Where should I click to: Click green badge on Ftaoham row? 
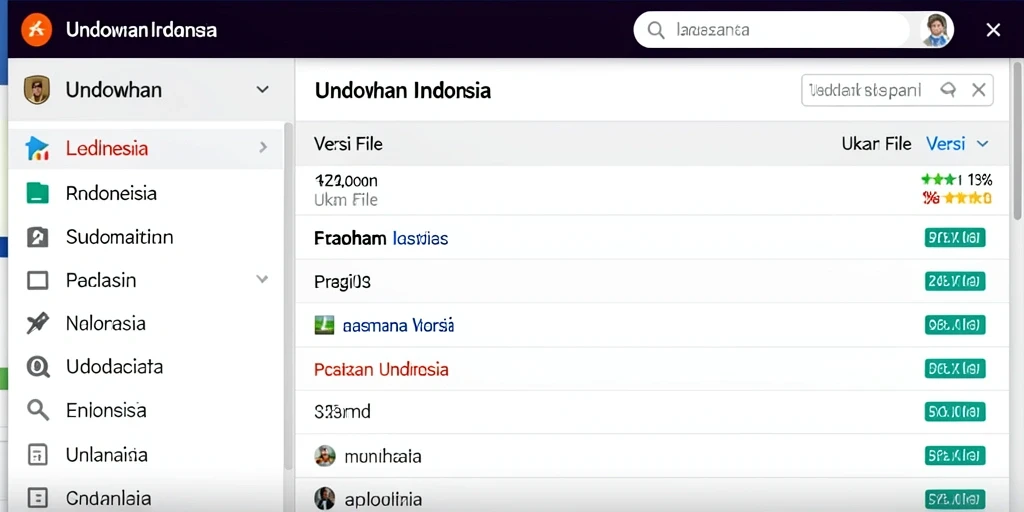pyautogui.click(x=955, y=238)
